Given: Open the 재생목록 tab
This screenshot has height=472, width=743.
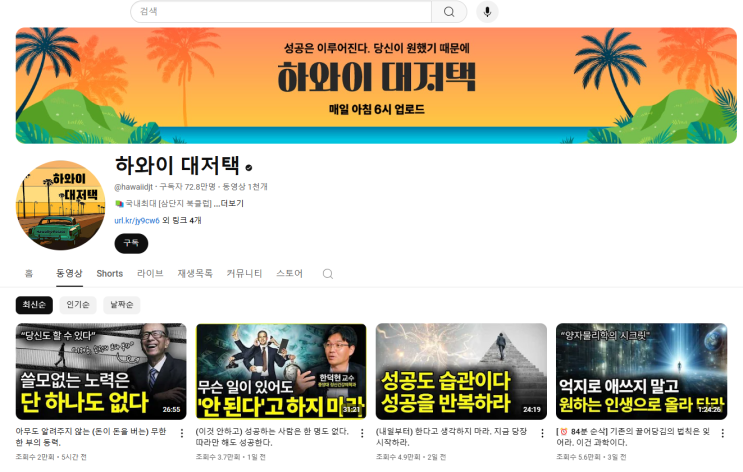Looking at the screenshot, I should [195, 273].
